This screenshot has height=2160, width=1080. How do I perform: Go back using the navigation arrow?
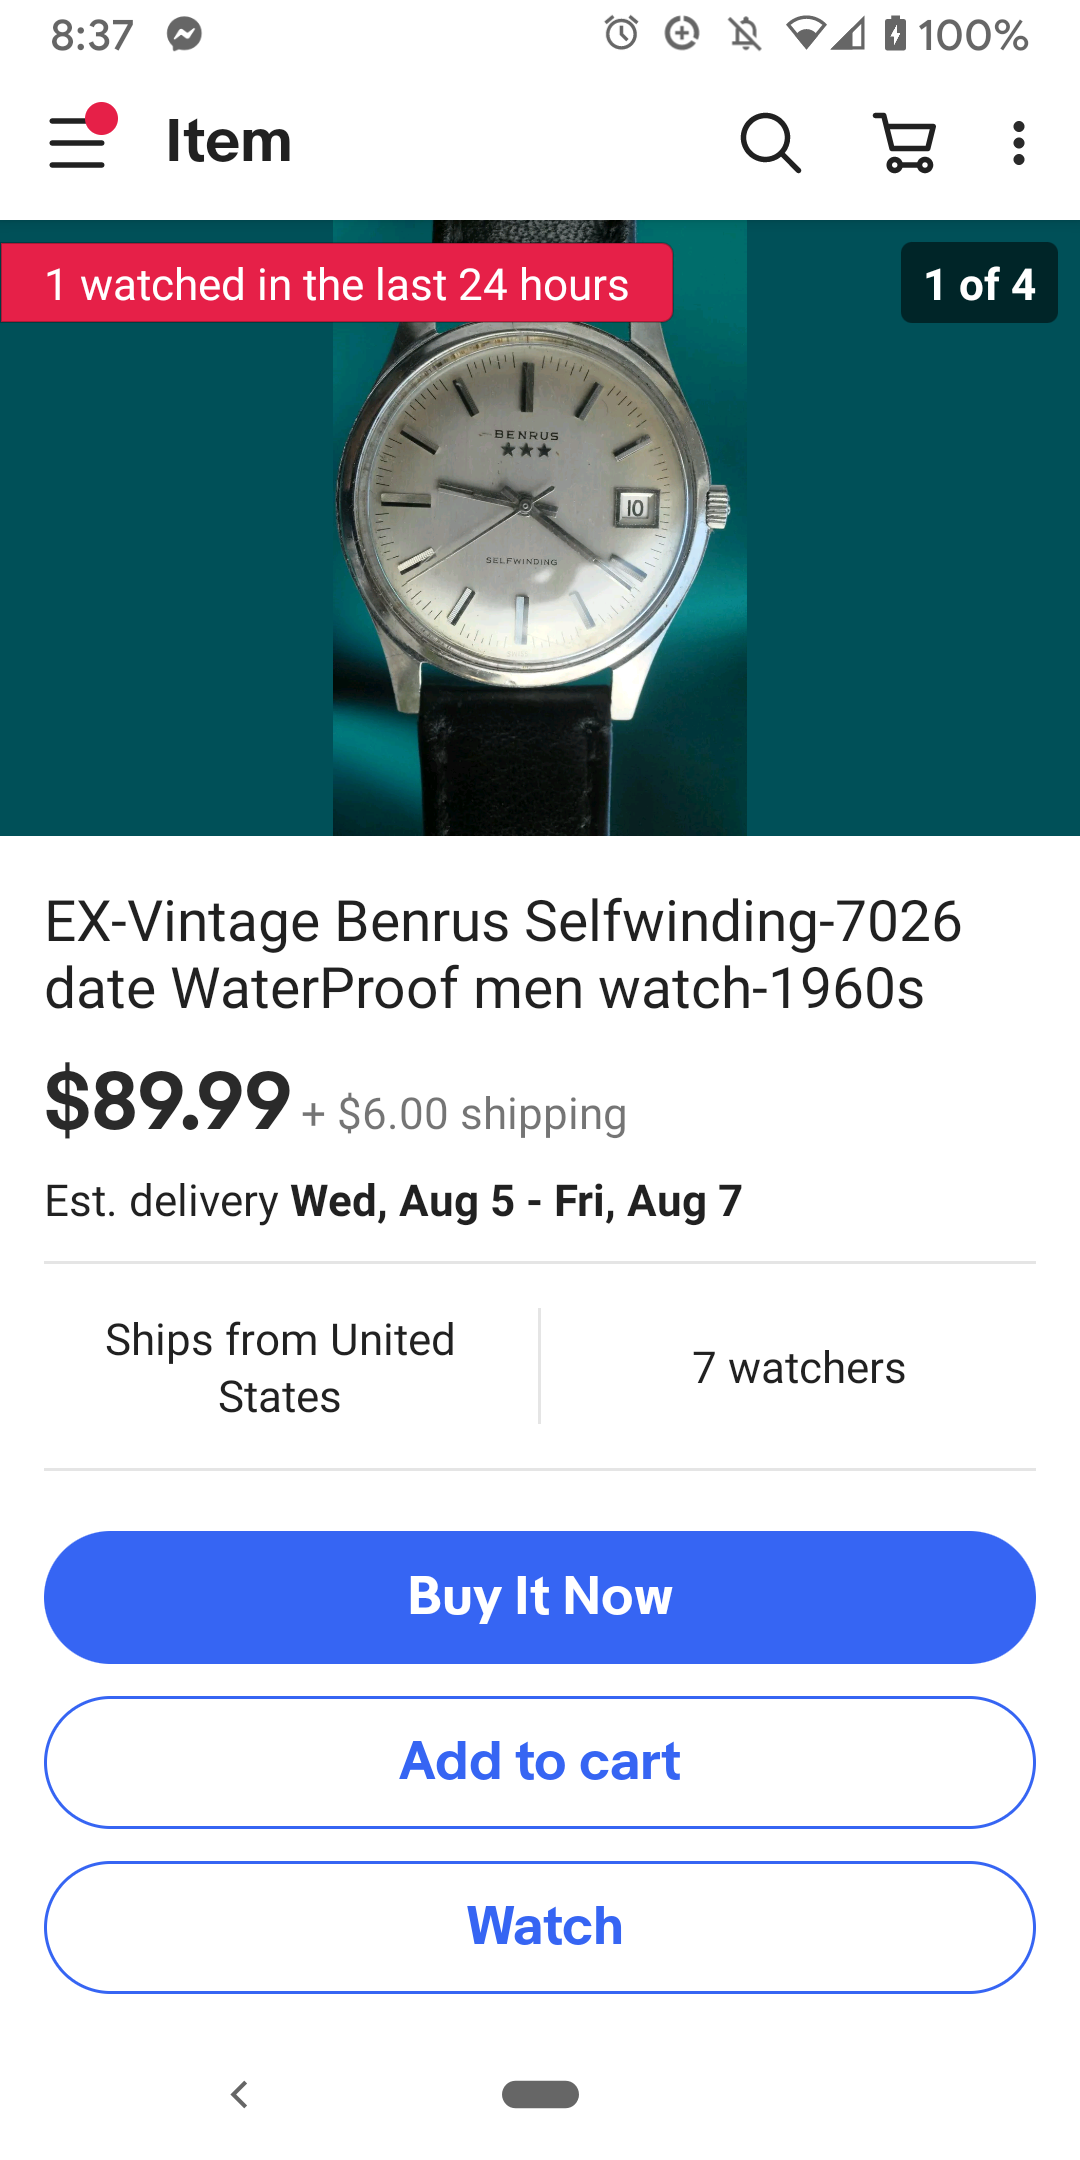tap(239, 2093)
